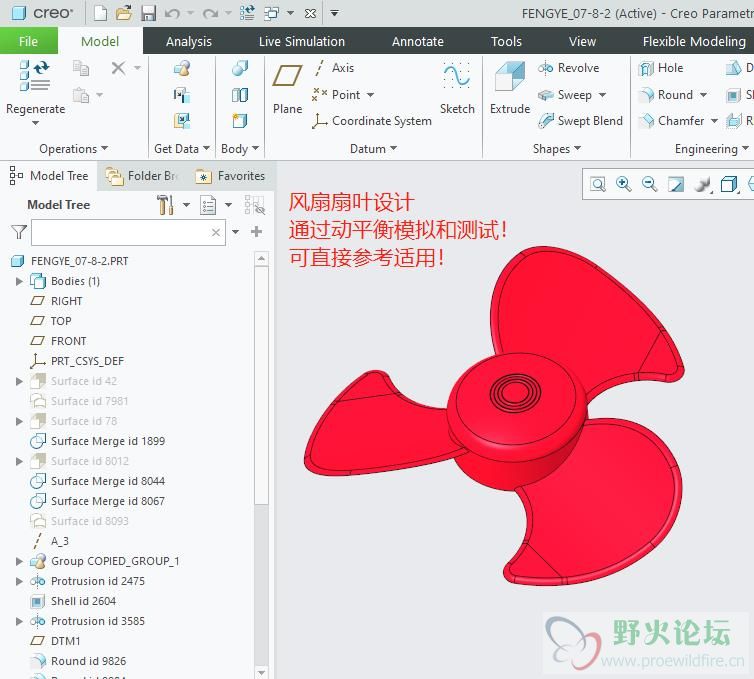Click the Redo arrow icon
Screen dimensions: 754x679
click(210, 13)
